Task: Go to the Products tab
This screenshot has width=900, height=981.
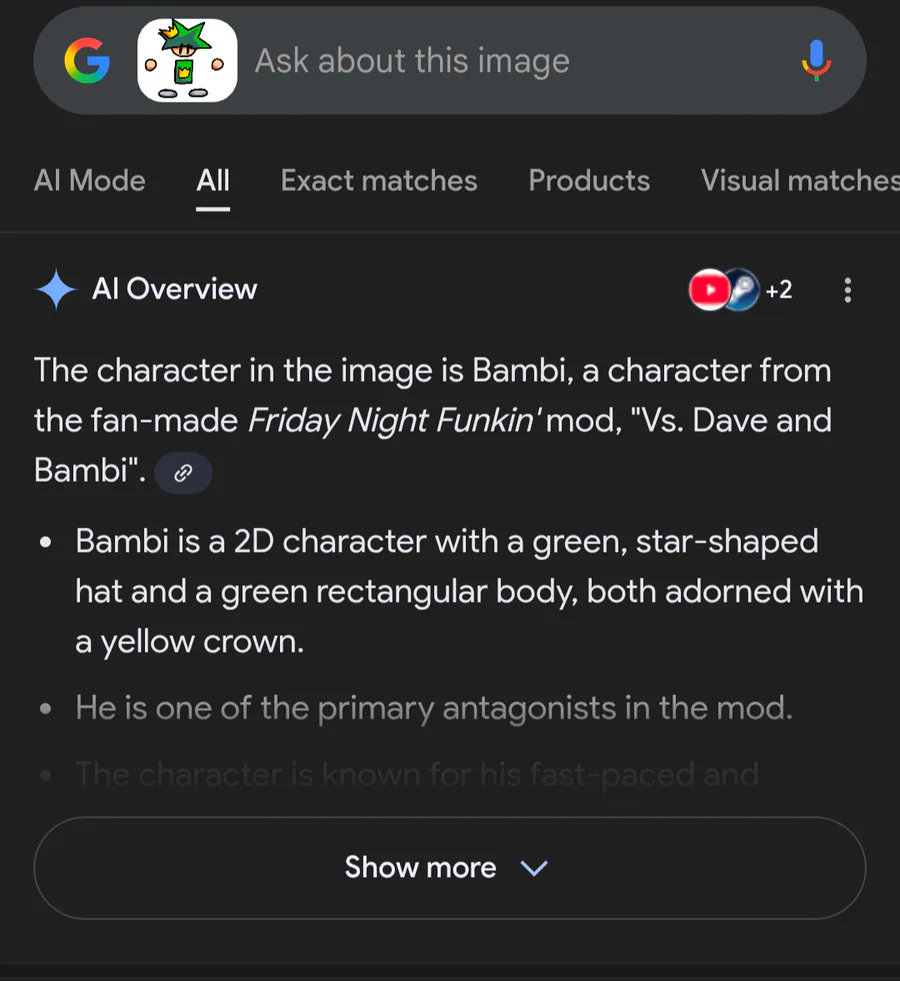Action: click(589, 180)
